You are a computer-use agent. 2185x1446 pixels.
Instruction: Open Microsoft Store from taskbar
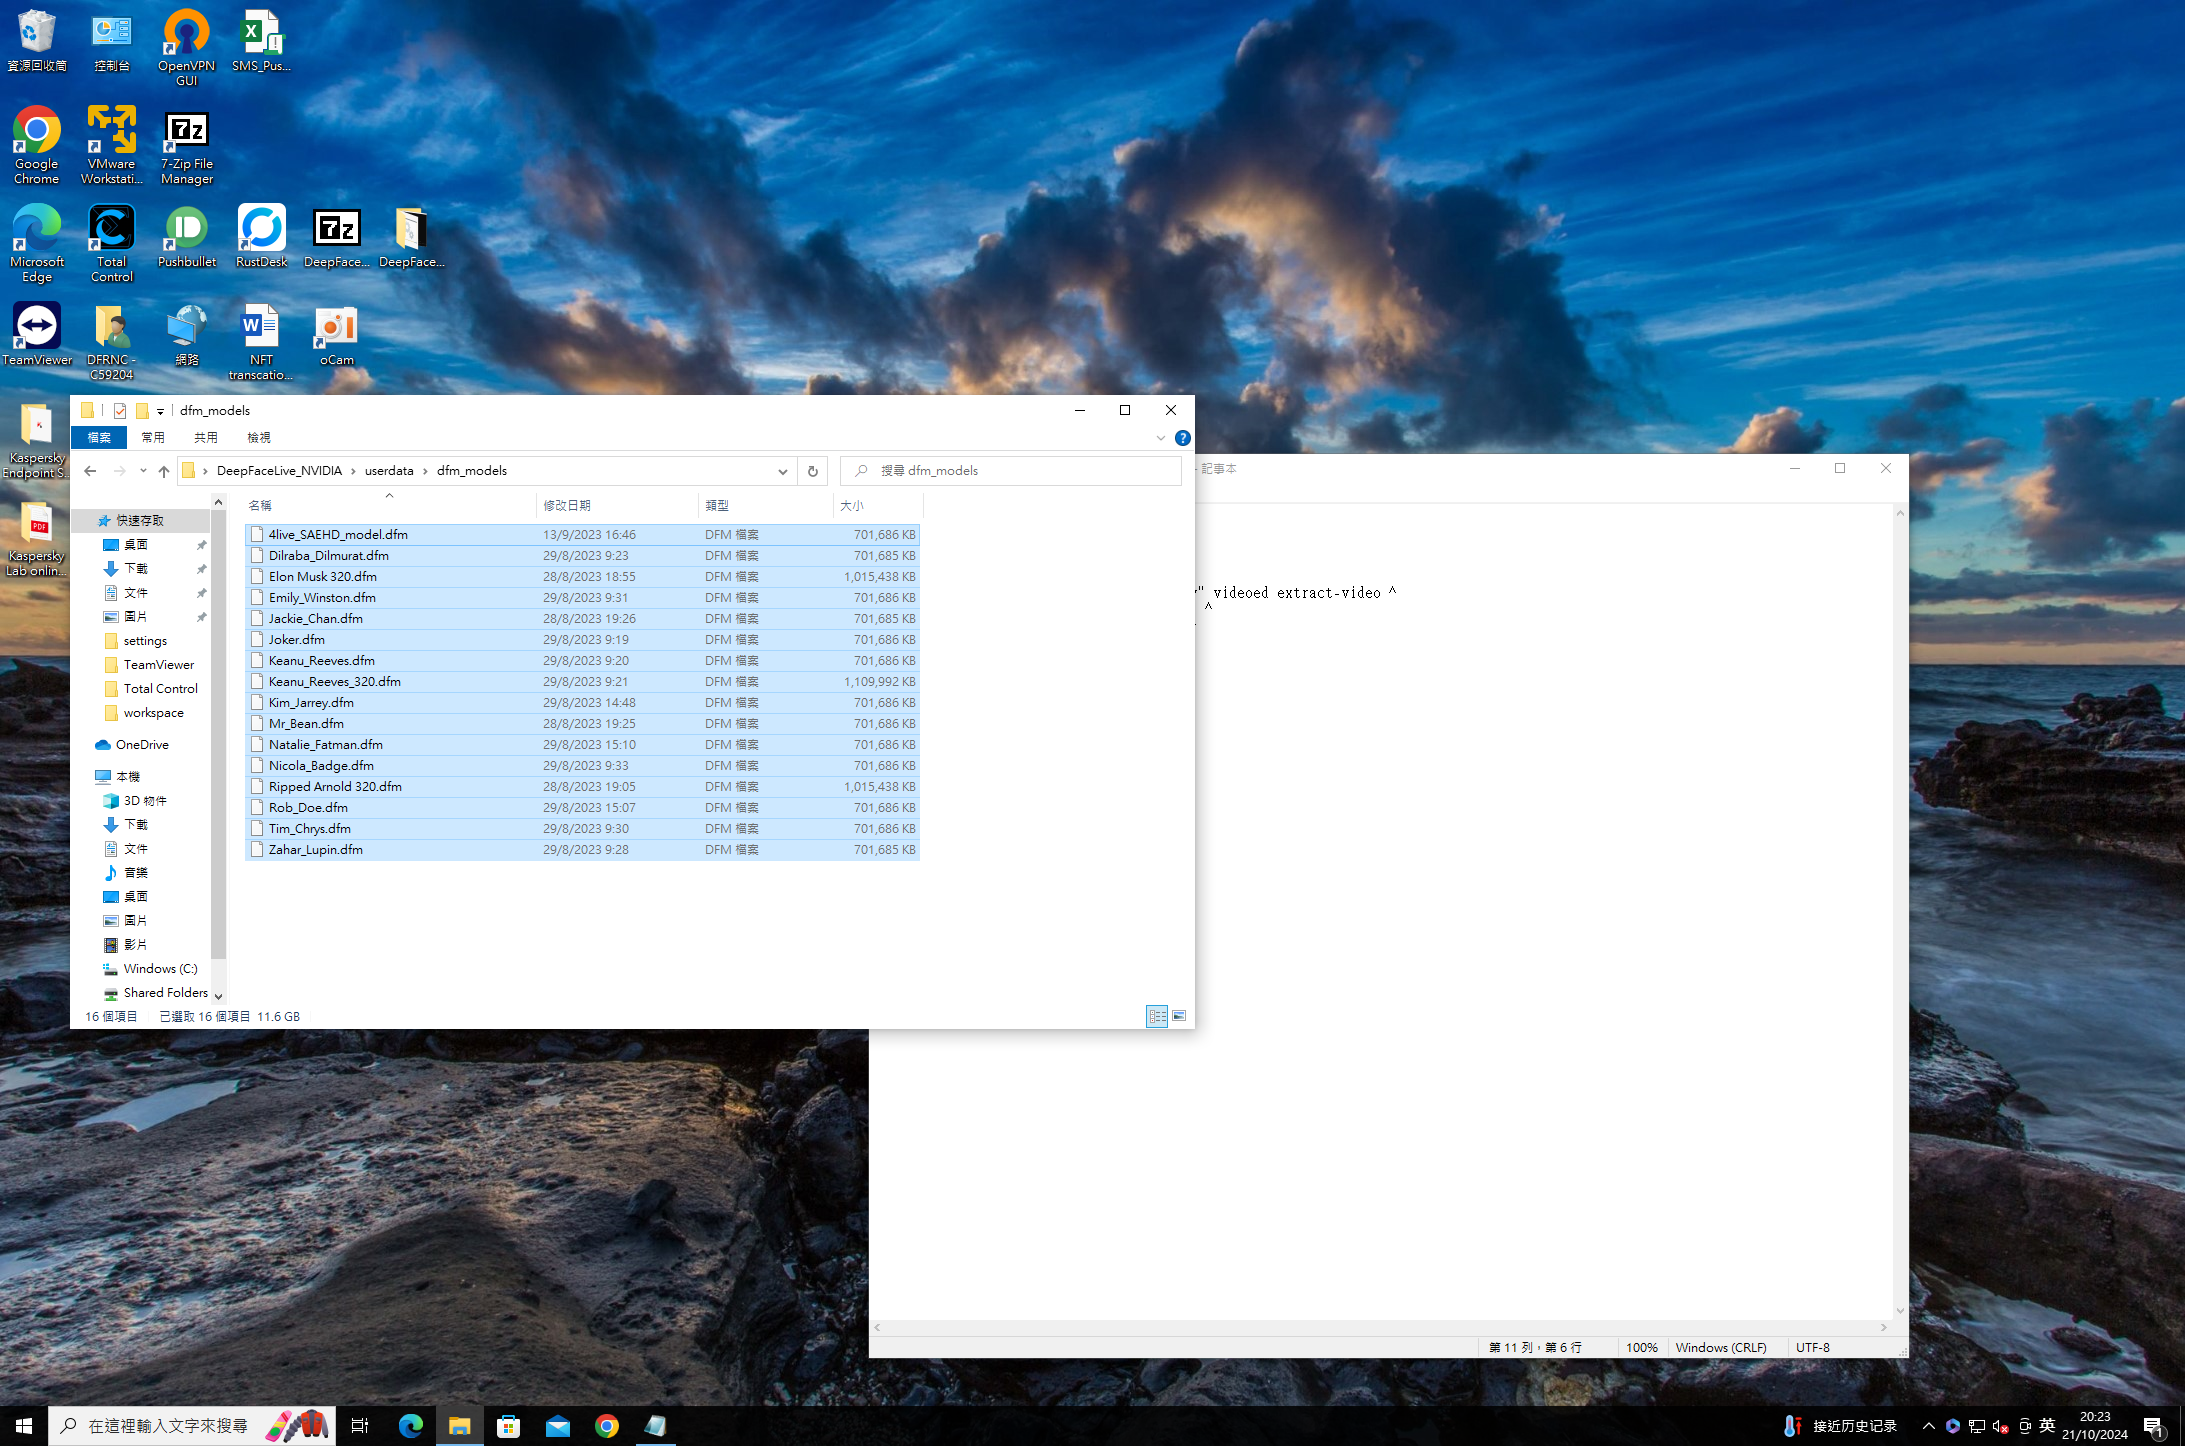point(509,1426)
